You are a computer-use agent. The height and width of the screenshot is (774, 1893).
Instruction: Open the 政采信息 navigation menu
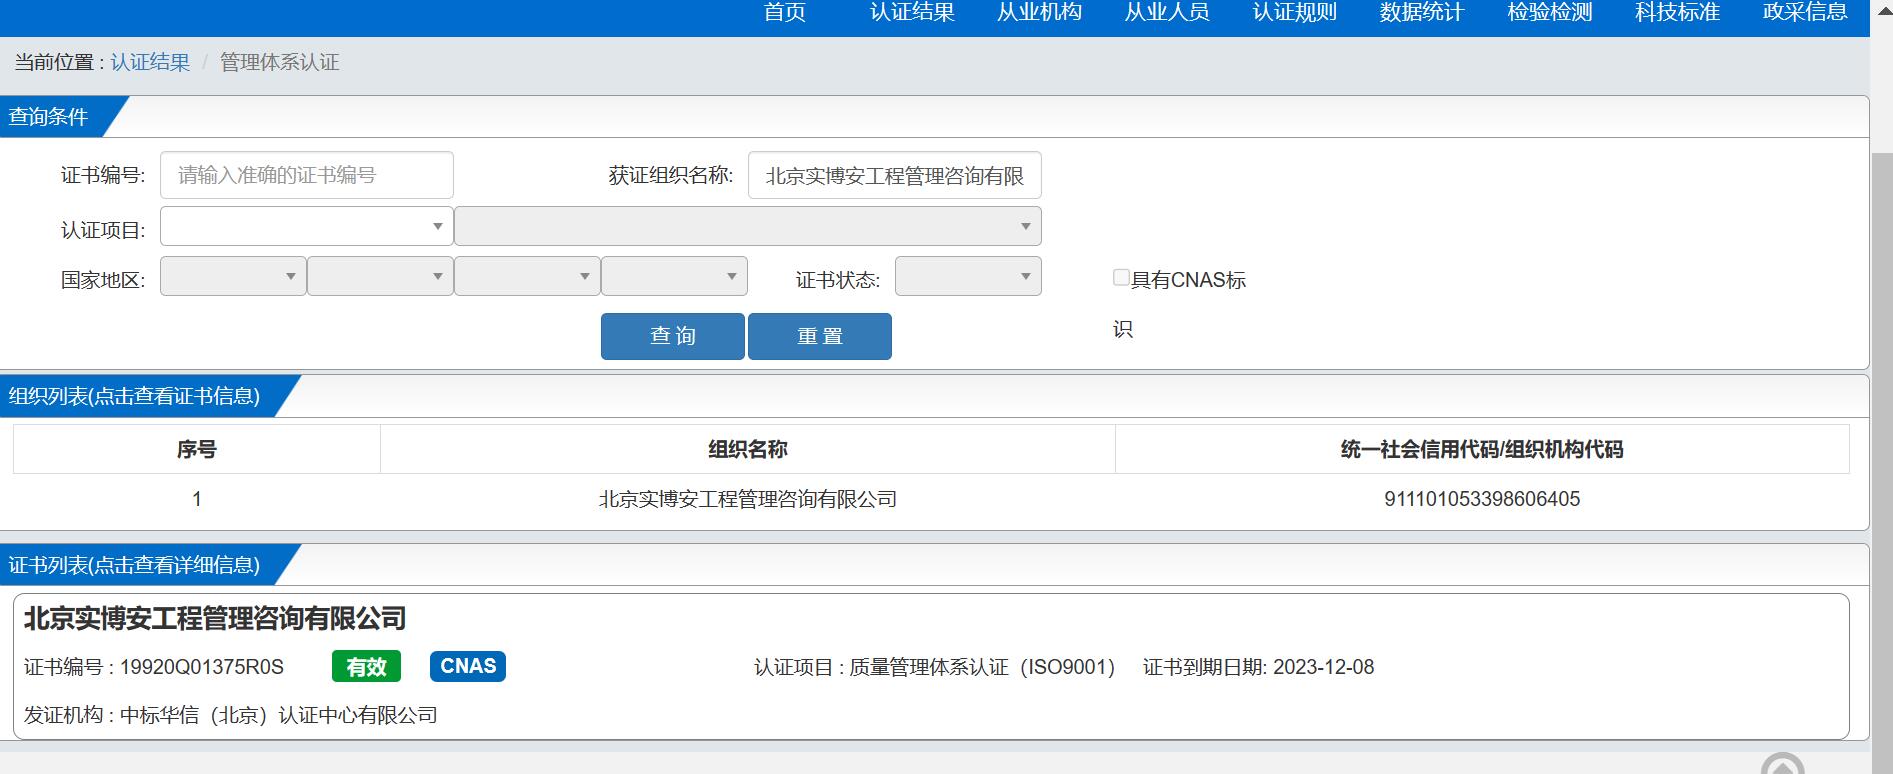pyautogui.click(x=1805, y=12)
